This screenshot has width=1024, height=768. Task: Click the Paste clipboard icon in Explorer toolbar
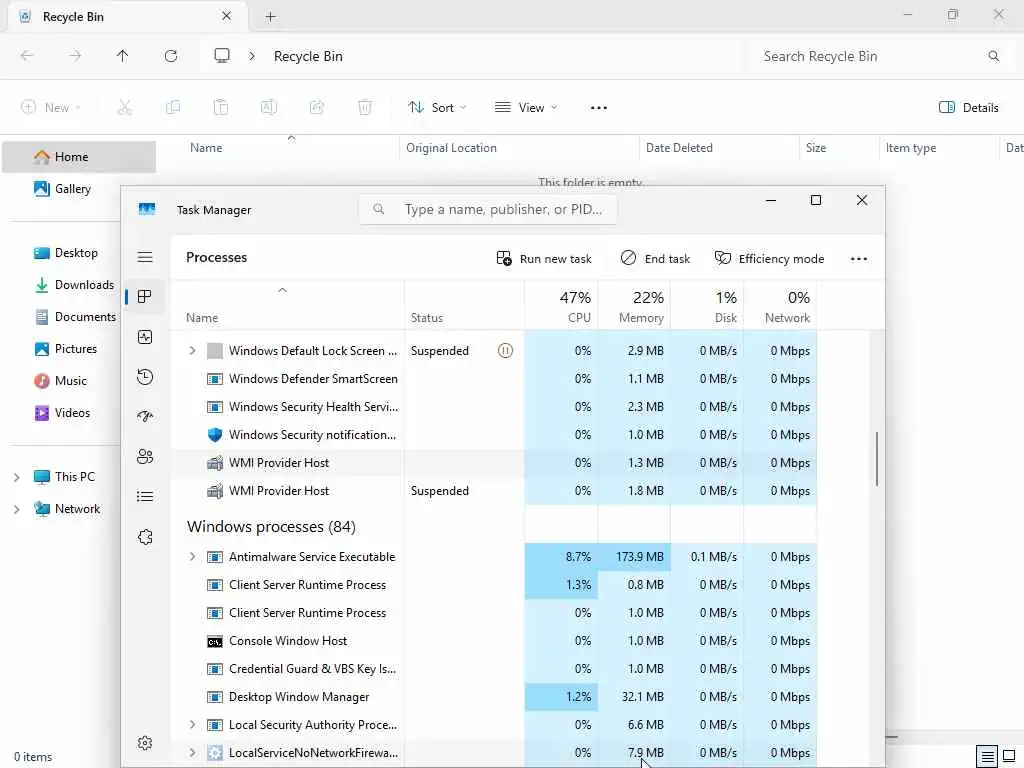(x=221, y=108)
